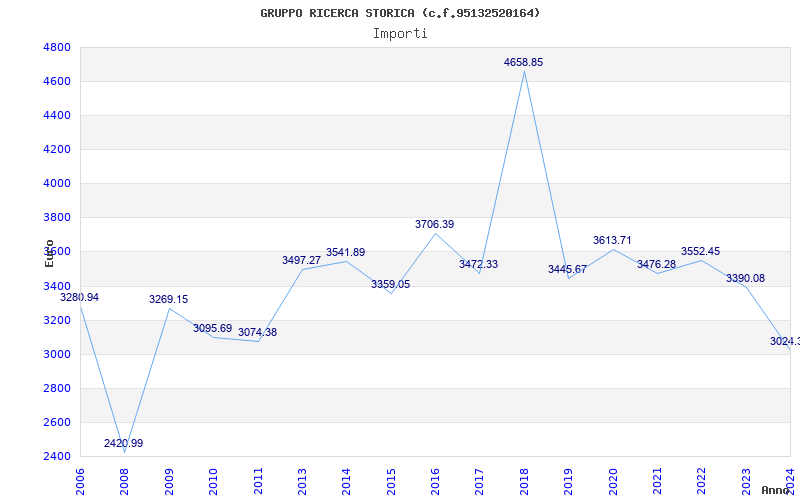Image resolution: width=800 pixels, height=500 pixels.
Task: Click the x-axis year 2014
Action: tap(346, 481)
